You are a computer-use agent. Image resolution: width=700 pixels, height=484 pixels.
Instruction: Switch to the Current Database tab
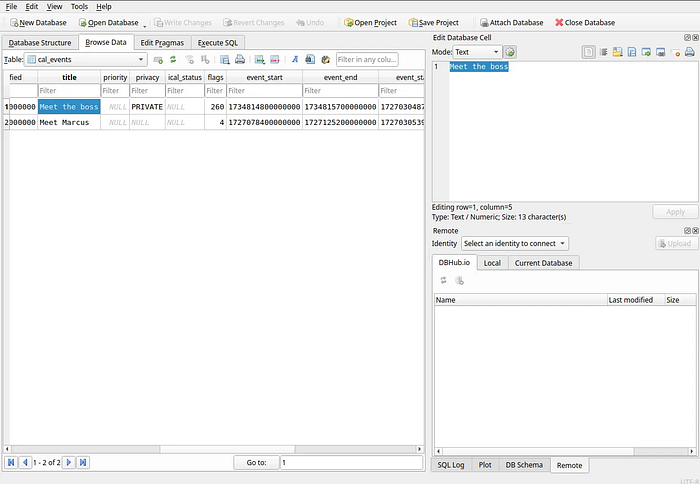543,263
